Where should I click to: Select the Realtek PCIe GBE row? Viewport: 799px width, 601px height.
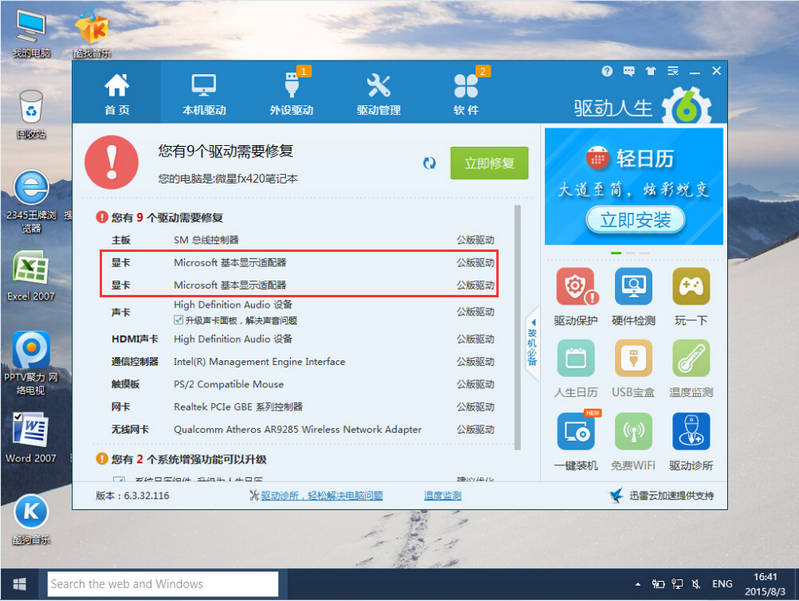(303, 407)
